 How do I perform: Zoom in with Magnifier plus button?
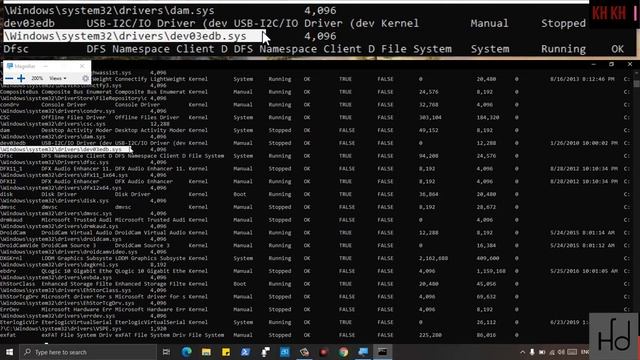pyautogui.click(x=21, y=78)
